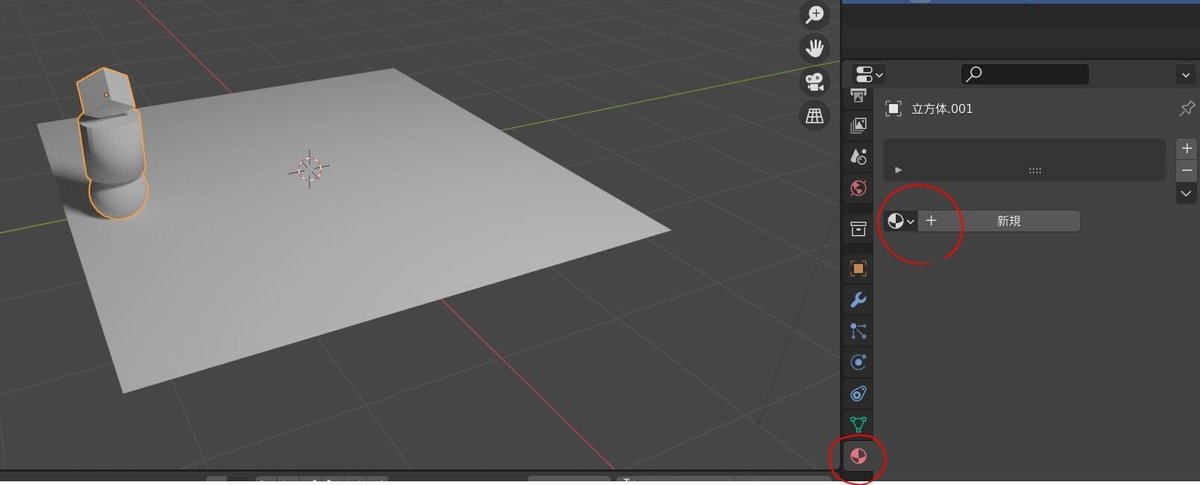Click the viewport zoom magnifier gizmo

point(816,14)
